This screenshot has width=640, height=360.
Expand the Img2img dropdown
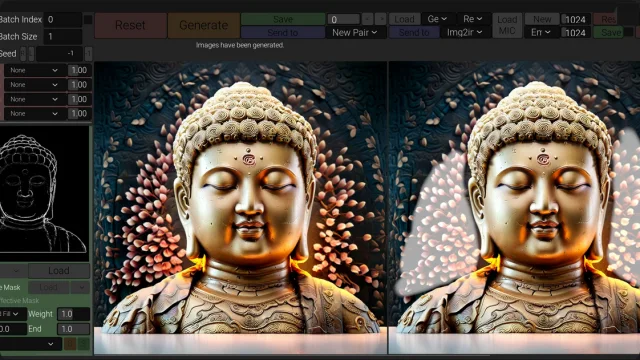click(x=465, y=32)
